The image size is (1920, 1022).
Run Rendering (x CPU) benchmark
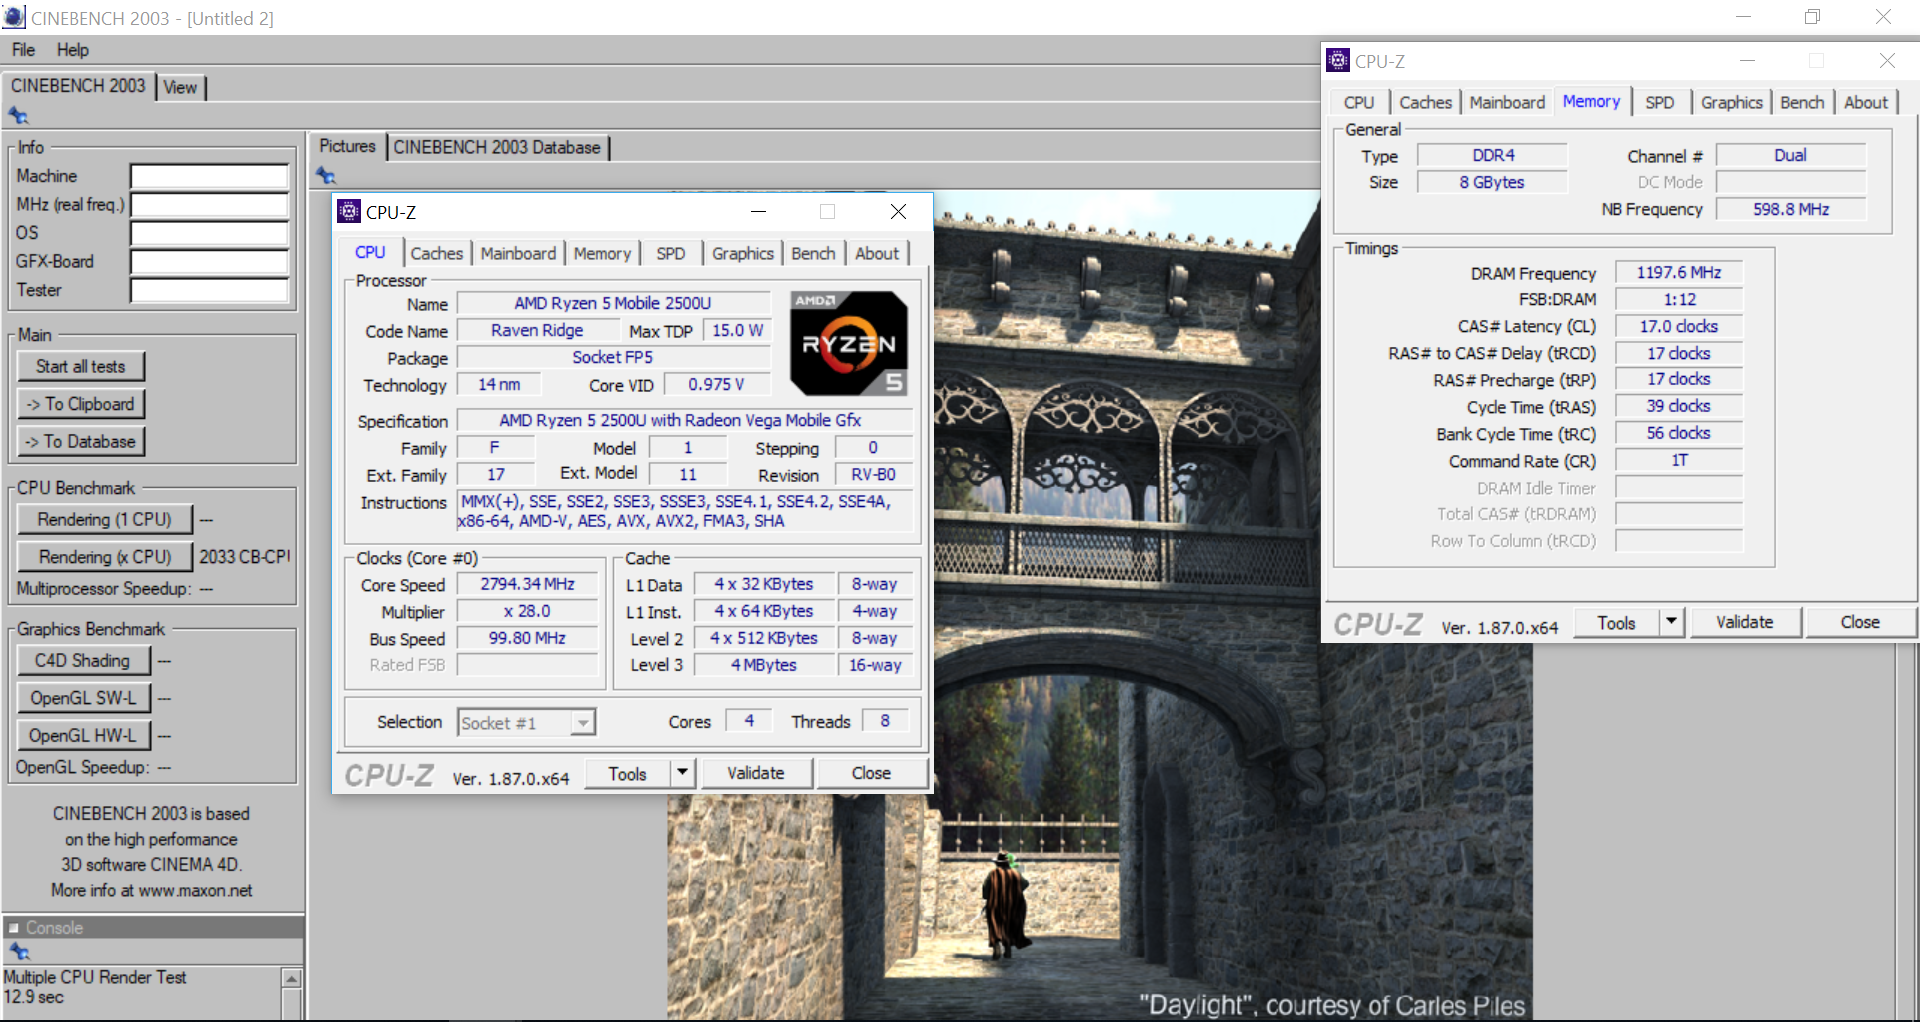[104, 556]
